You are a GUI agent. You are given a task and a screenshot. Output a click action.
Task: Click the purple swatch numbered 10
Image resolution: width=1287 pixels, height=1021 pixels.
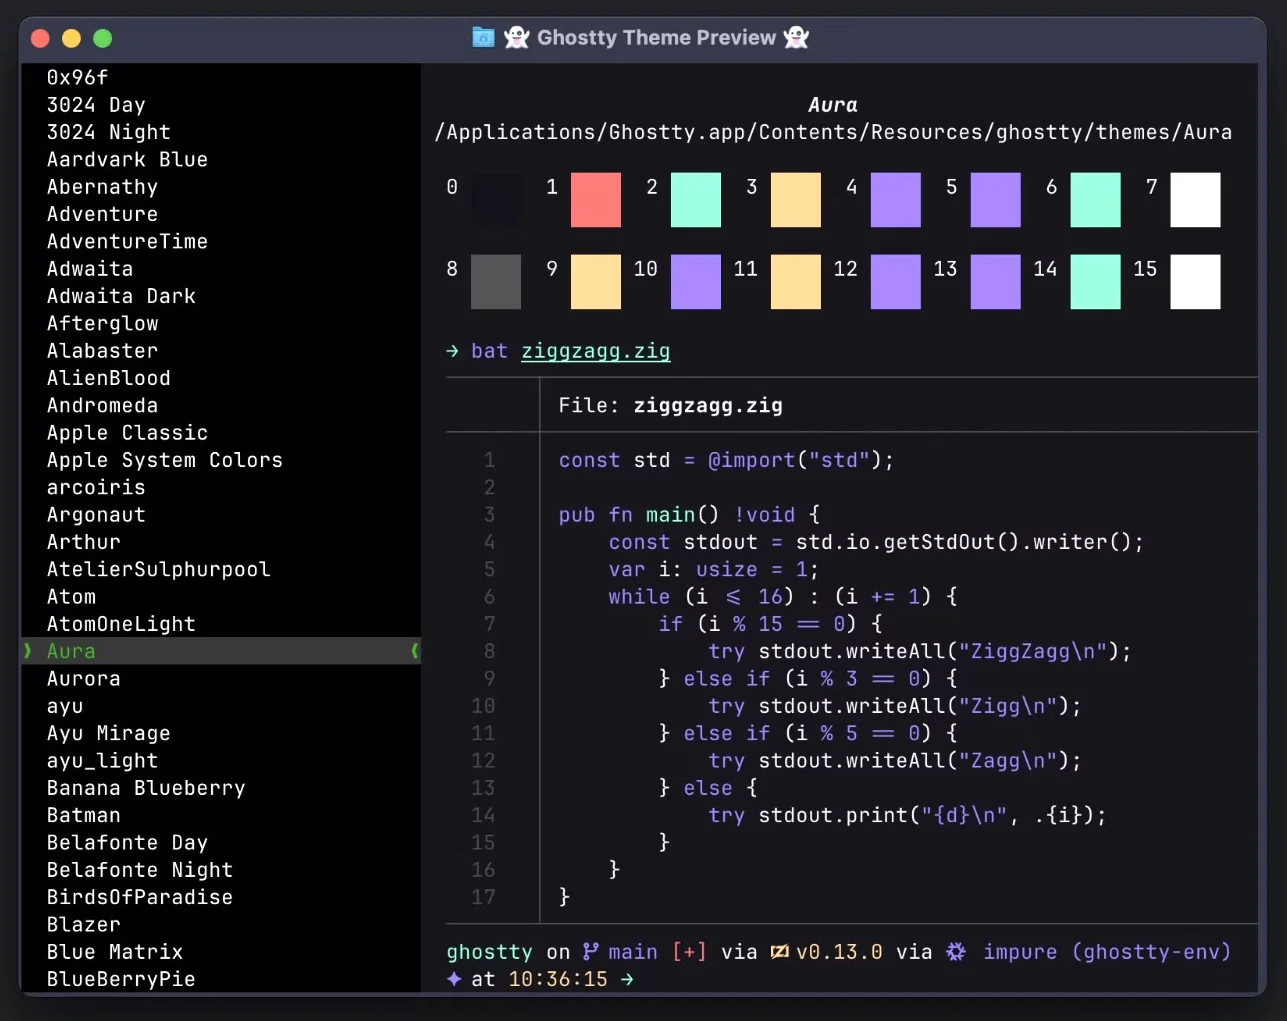pyautogui.click(x=696, y=282)
